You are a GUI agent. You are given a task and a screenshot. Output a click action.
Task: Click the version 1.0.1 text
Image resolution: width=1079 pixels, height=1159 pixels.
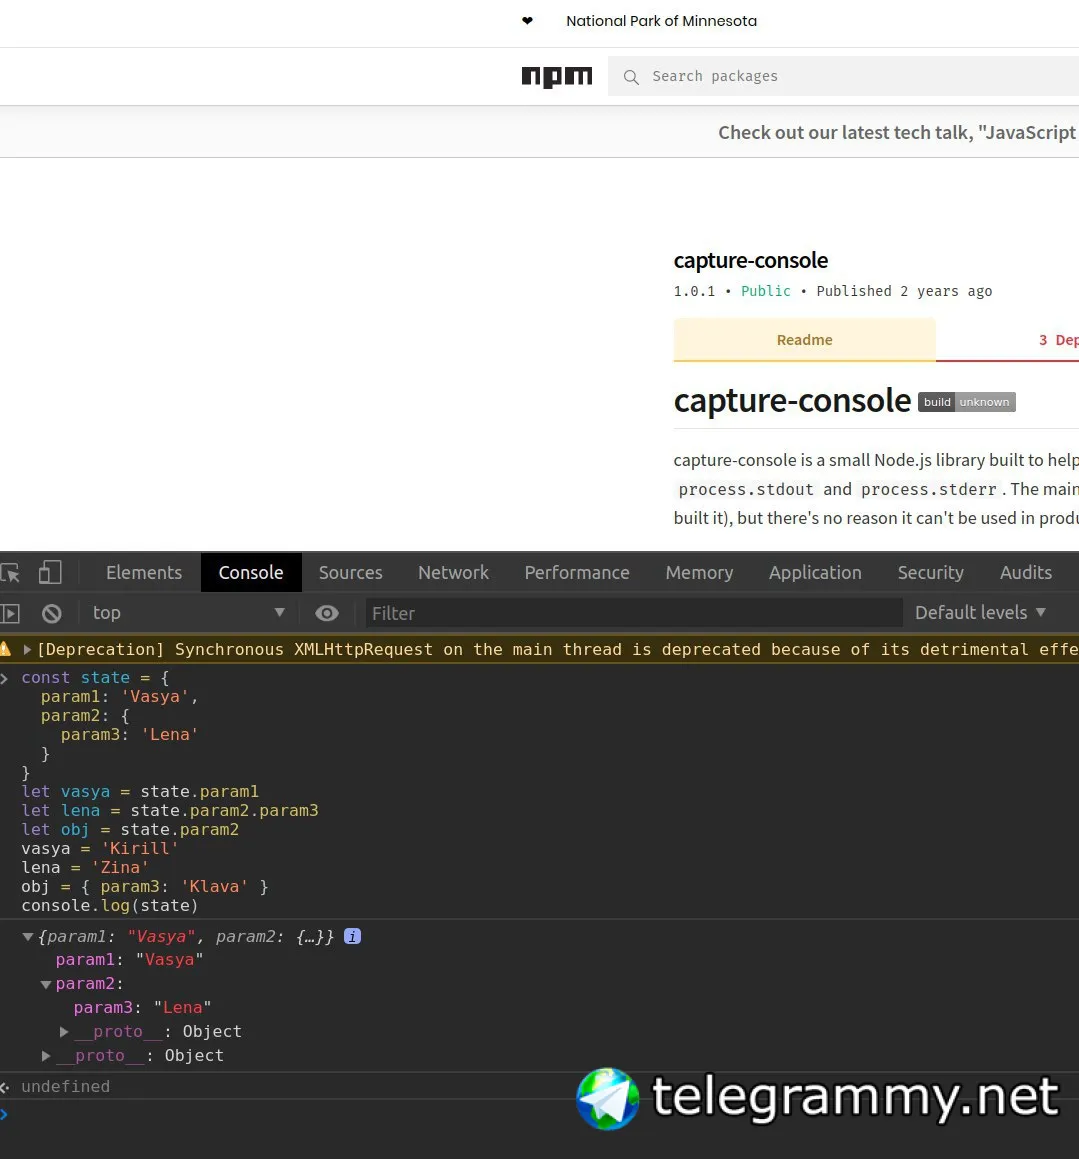[694, 291]
